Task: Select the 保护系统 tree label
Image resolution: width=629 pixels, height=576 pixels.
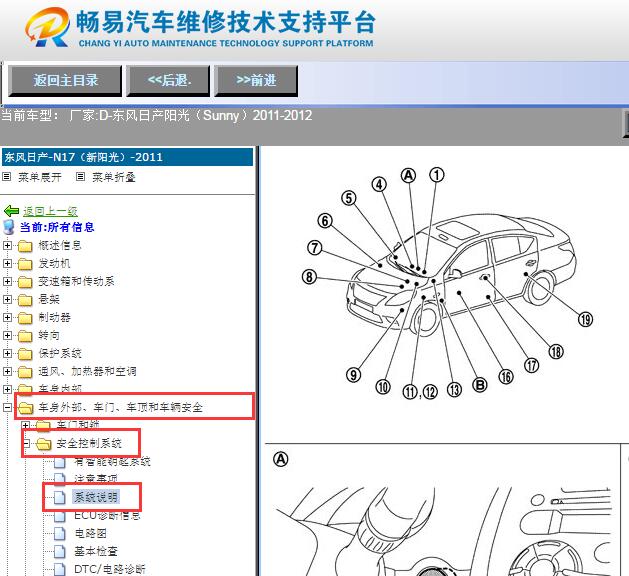Action: pyautogui.click(x=60, y=353)
